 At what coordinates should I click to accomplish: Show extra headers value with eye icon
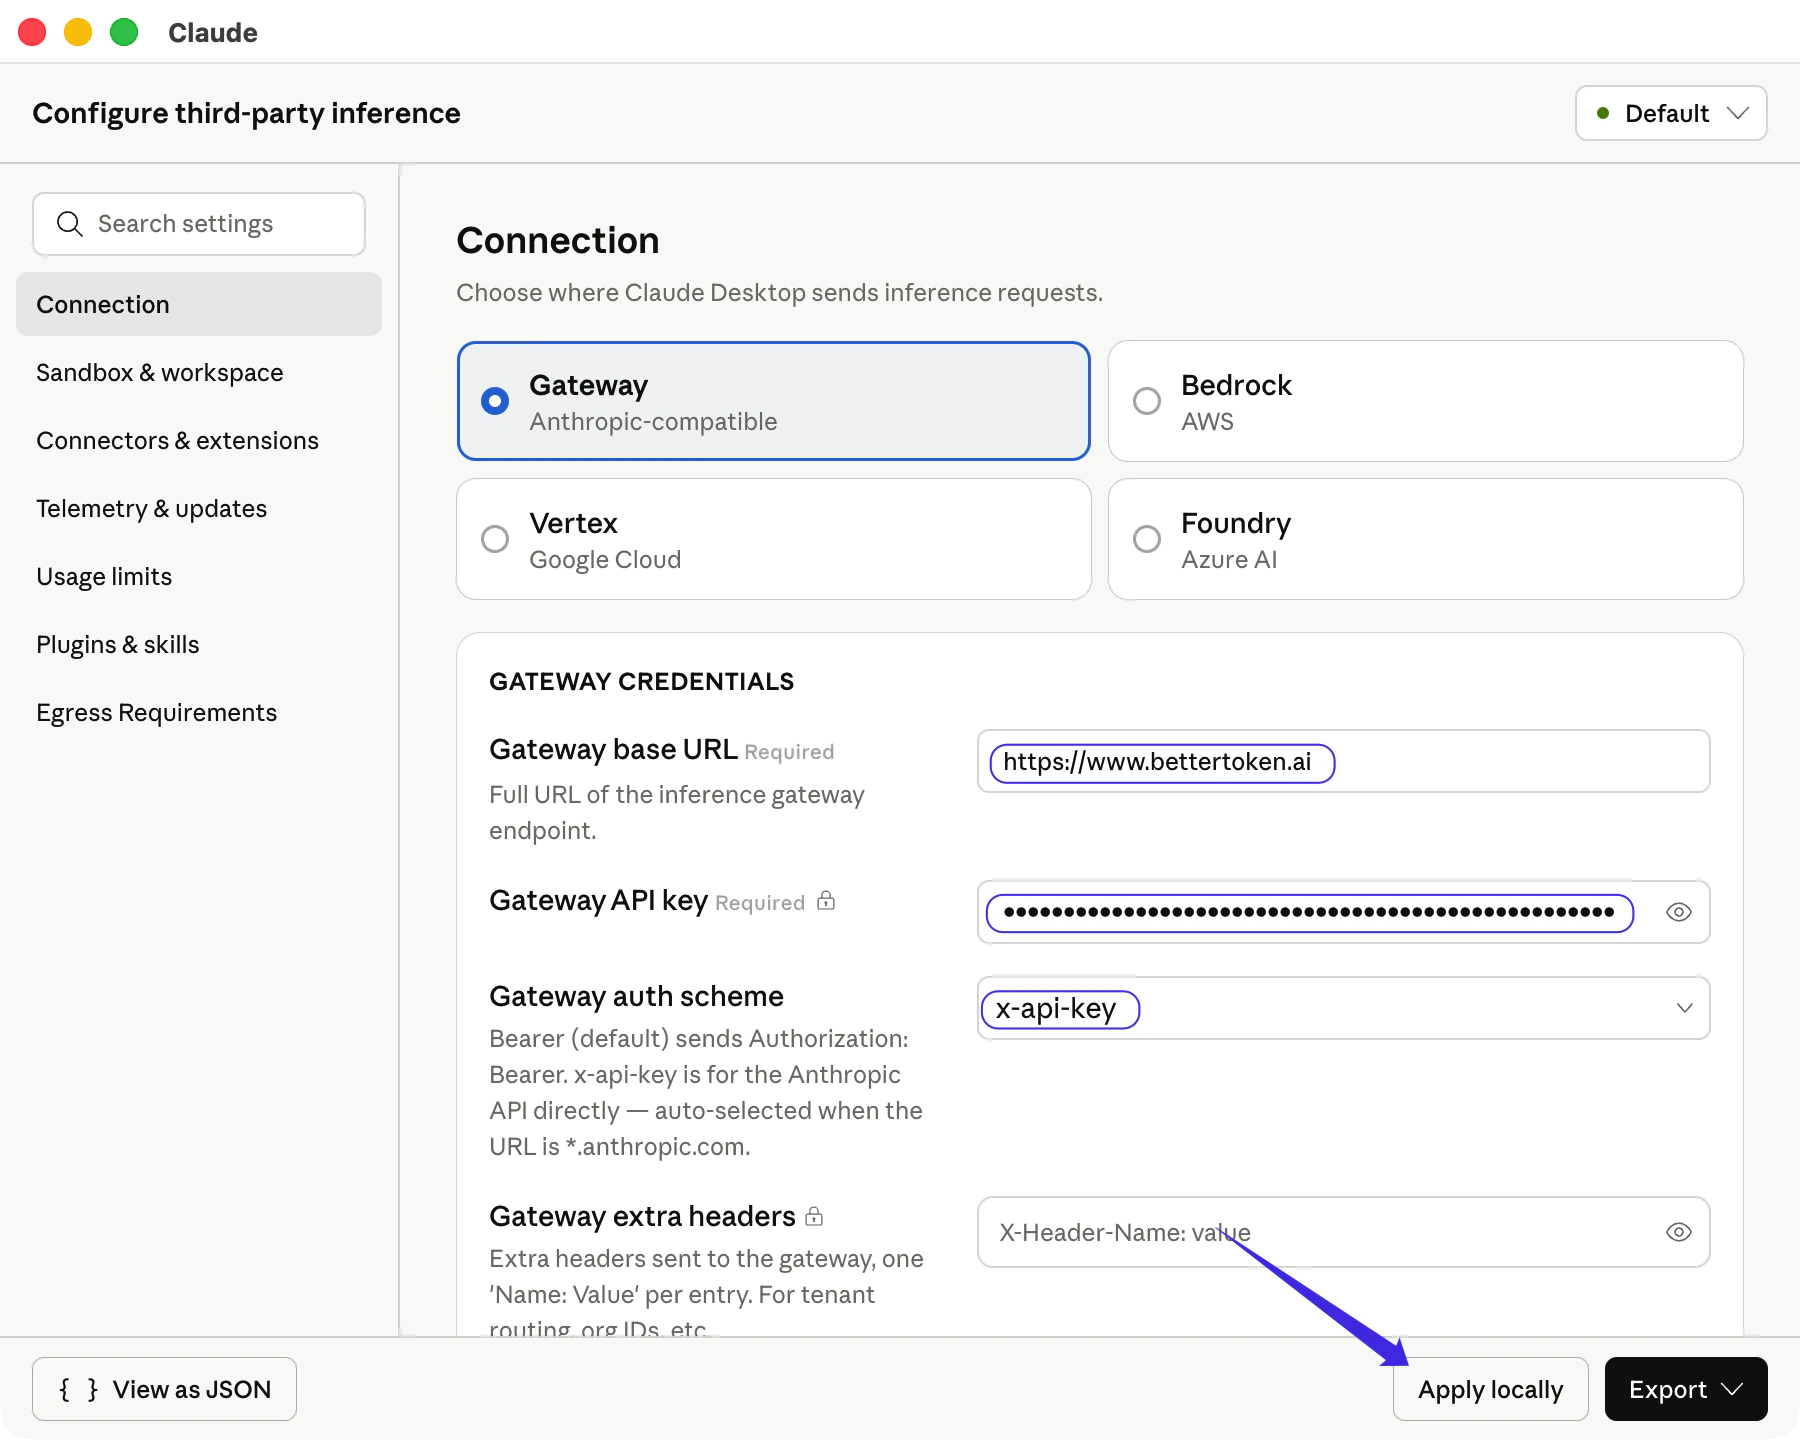pyautogui.click(x=1679, y=1232)
